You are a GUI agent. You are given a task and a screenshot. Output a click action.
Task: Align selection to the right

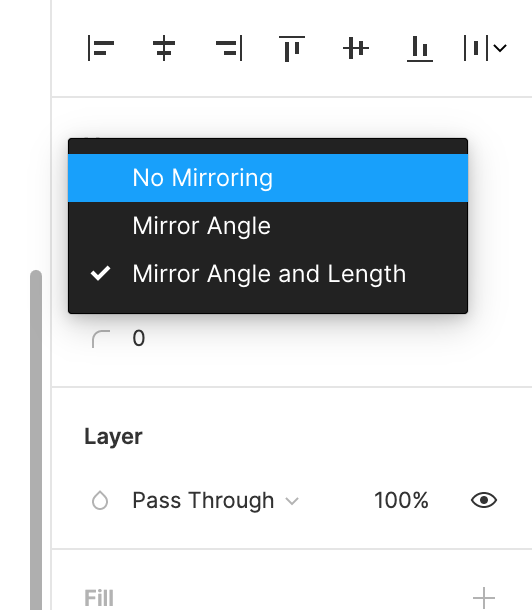coord(229,48)
